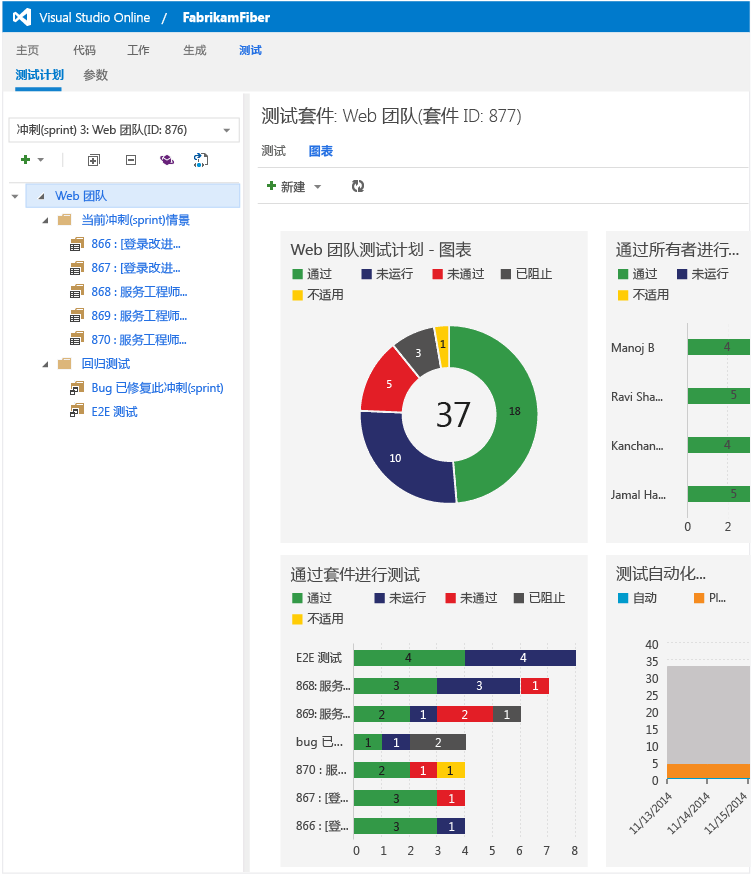This screenshot has height=875, width=752.
Task: Click the red donut segment labeled 5
Action: (x=389, y=384)
